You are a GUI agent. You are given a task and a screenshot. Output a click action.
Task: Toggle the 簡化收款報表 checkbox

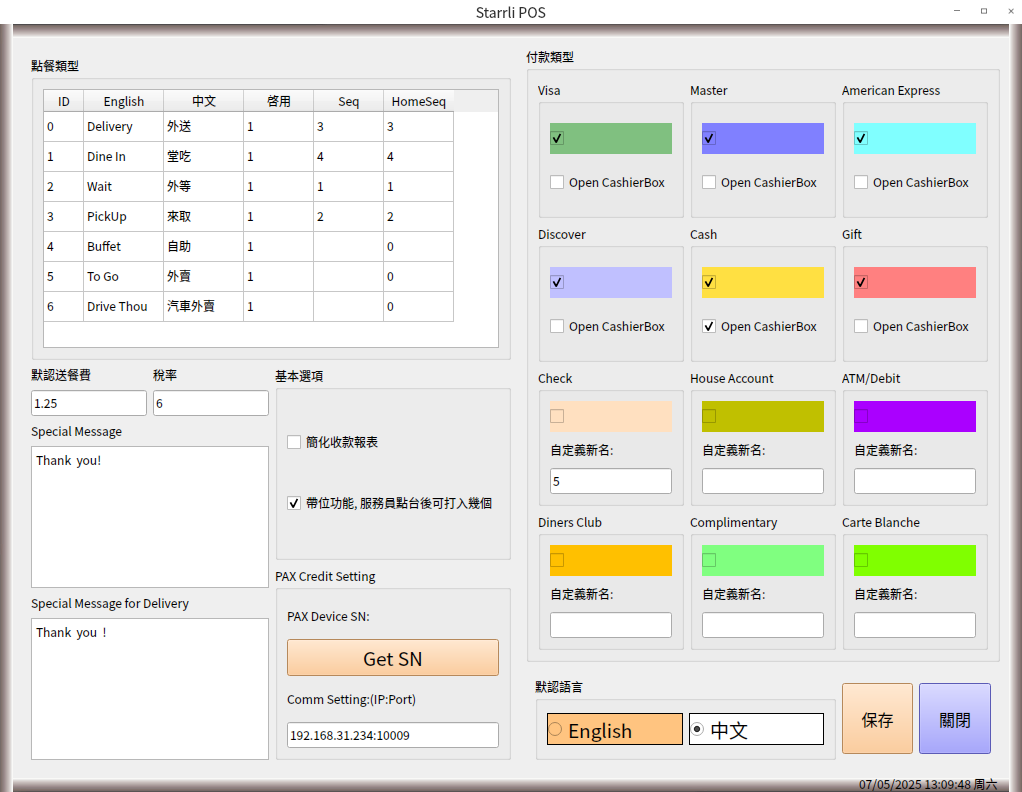tap(294, 442)
